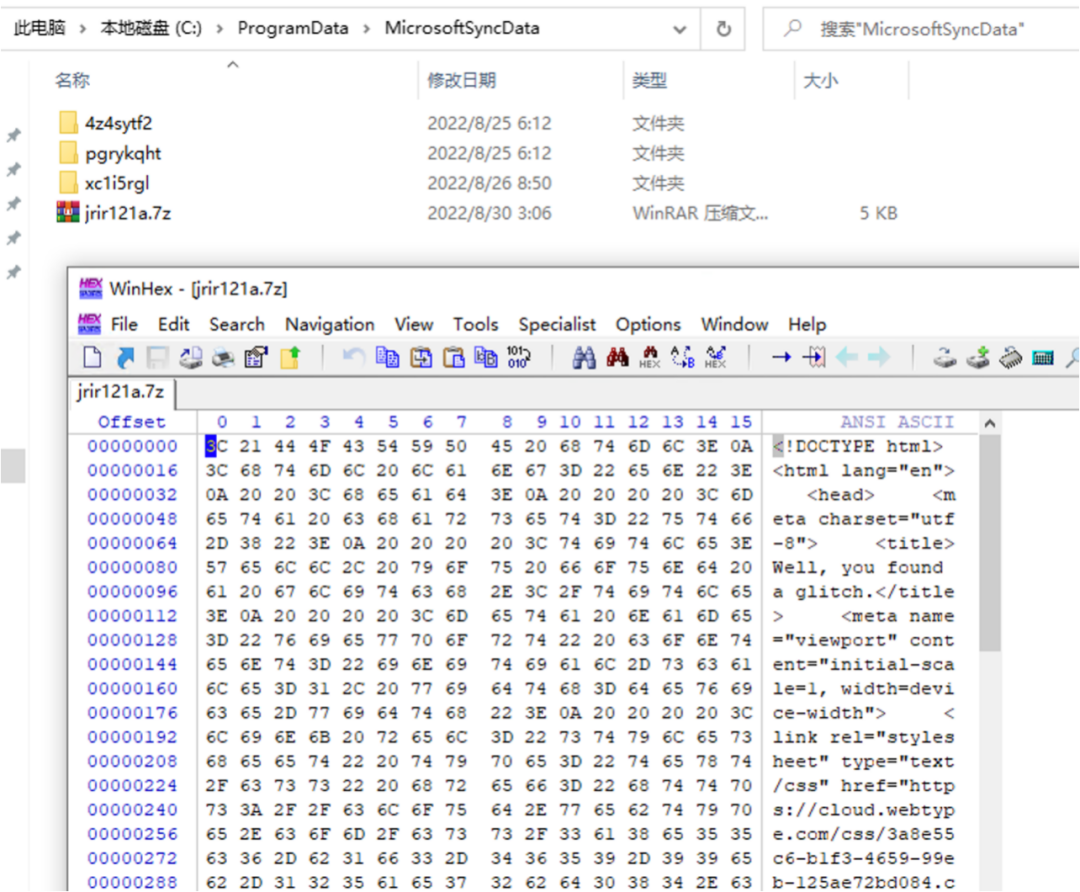Click the search MicrosoftSyncData field

(922, 29)
